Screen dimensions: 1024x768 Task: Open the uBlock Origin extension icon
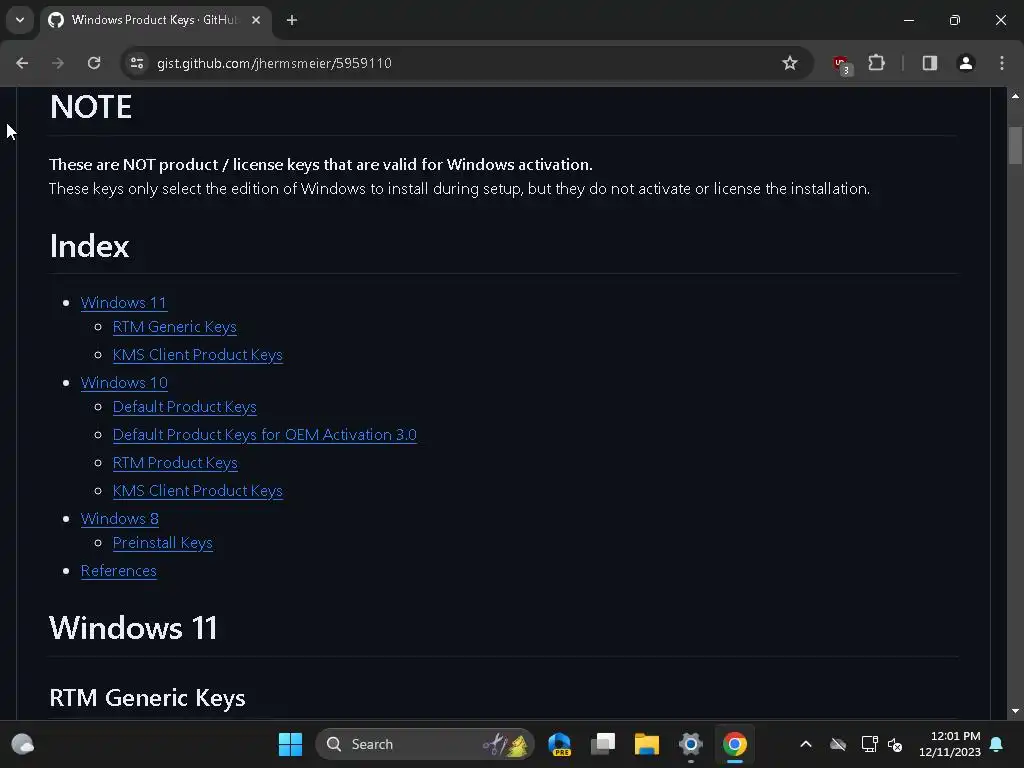point(841,64)
